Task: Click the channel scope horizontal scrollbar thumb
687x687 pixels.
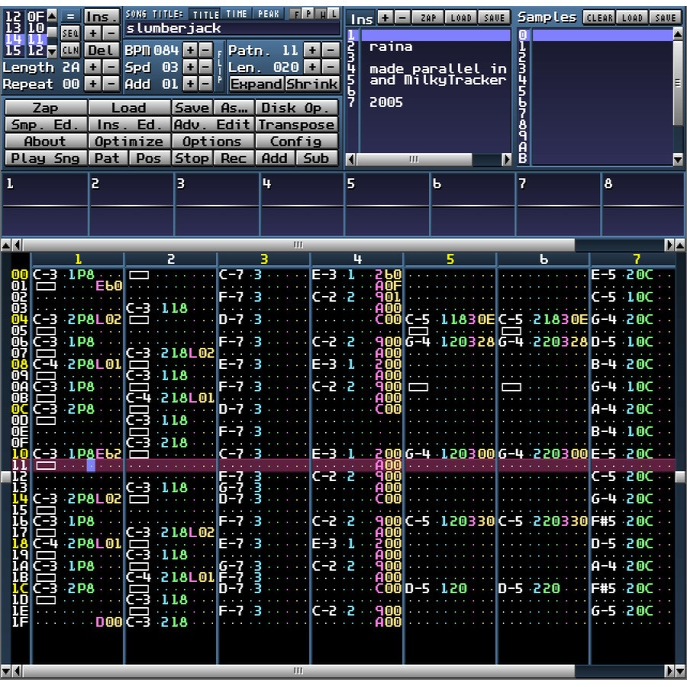Action: [298, 244]
